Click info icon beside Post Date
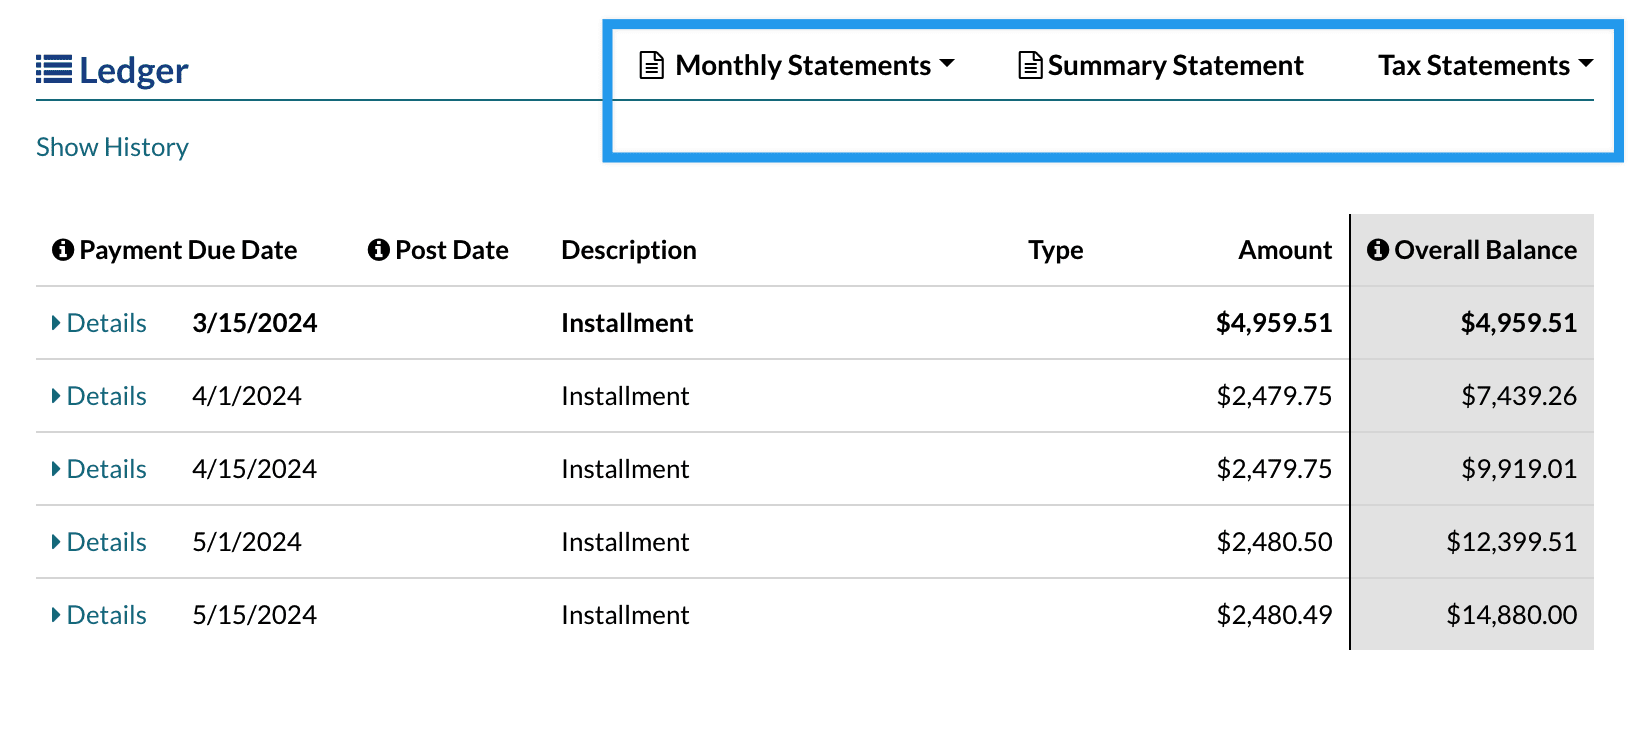 [x=379, y=250]
